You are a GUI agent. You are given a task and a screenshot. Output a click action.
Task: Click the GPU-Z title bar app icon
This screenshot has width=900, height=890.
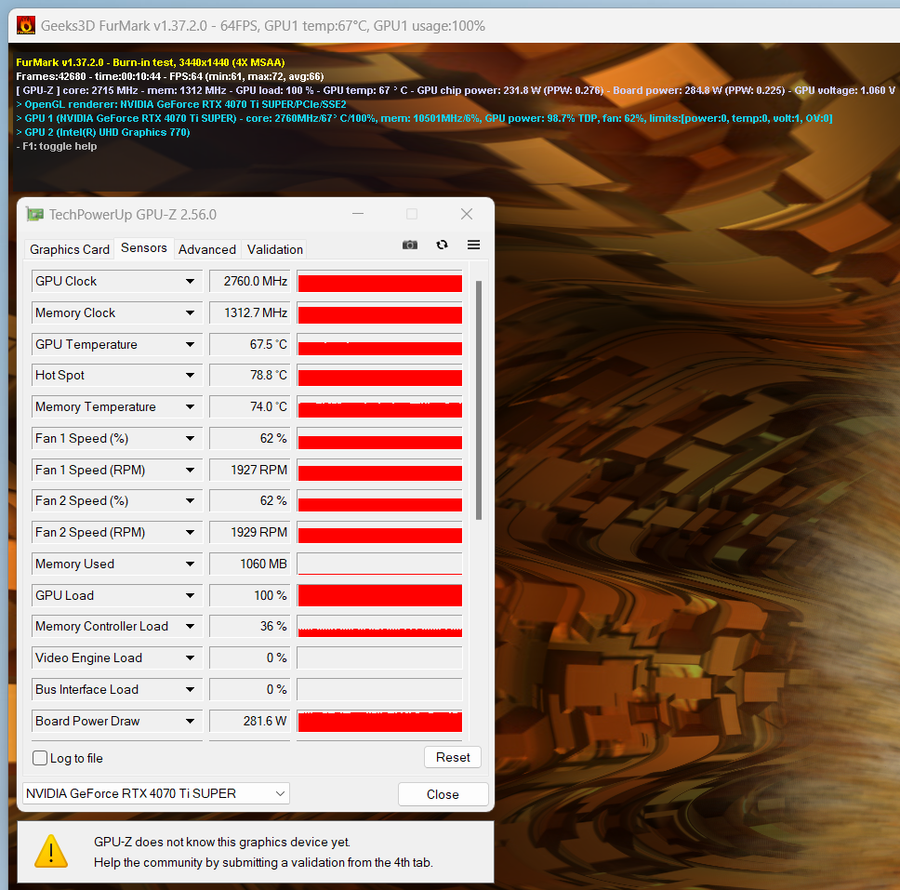tap(35, 215)
